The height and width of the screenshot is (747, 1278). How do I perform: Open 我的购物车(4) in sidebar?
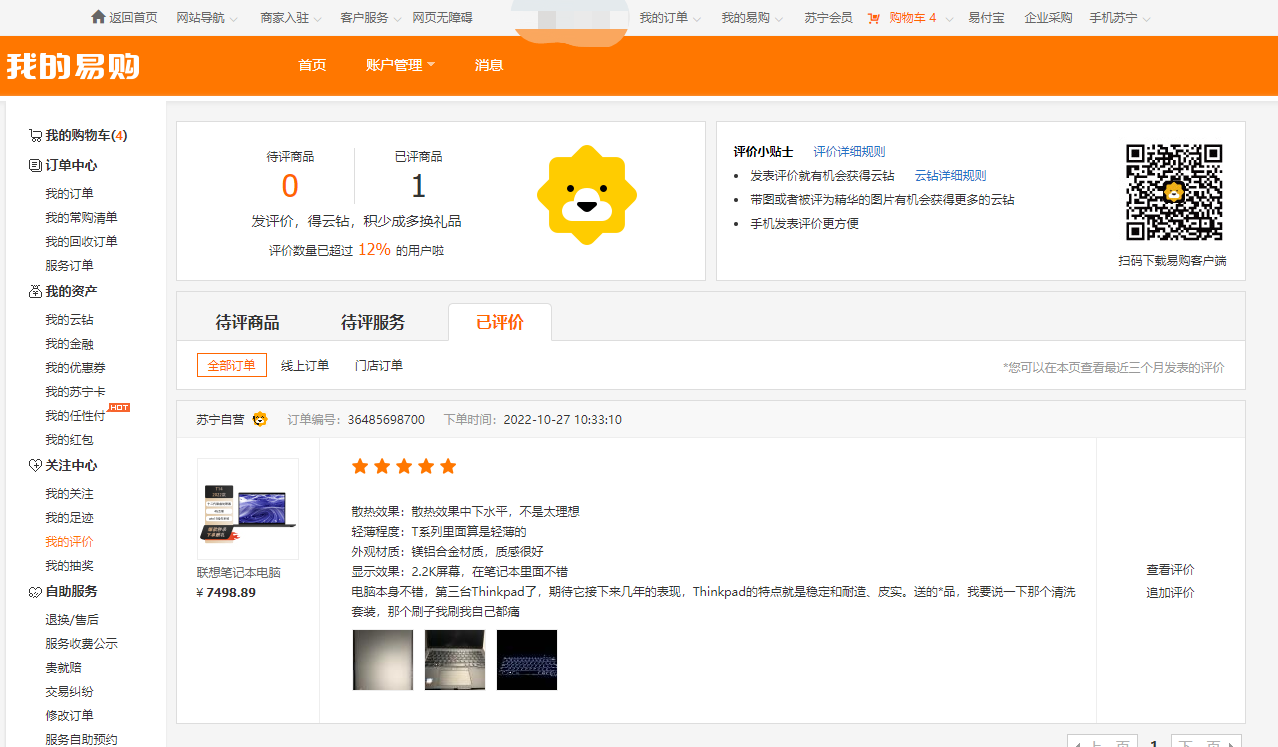point(86,136)
